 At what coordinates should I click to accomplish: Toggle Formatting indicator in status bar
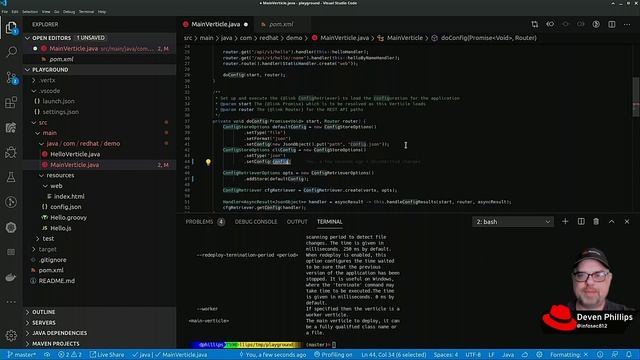click(x=569, y=355)
